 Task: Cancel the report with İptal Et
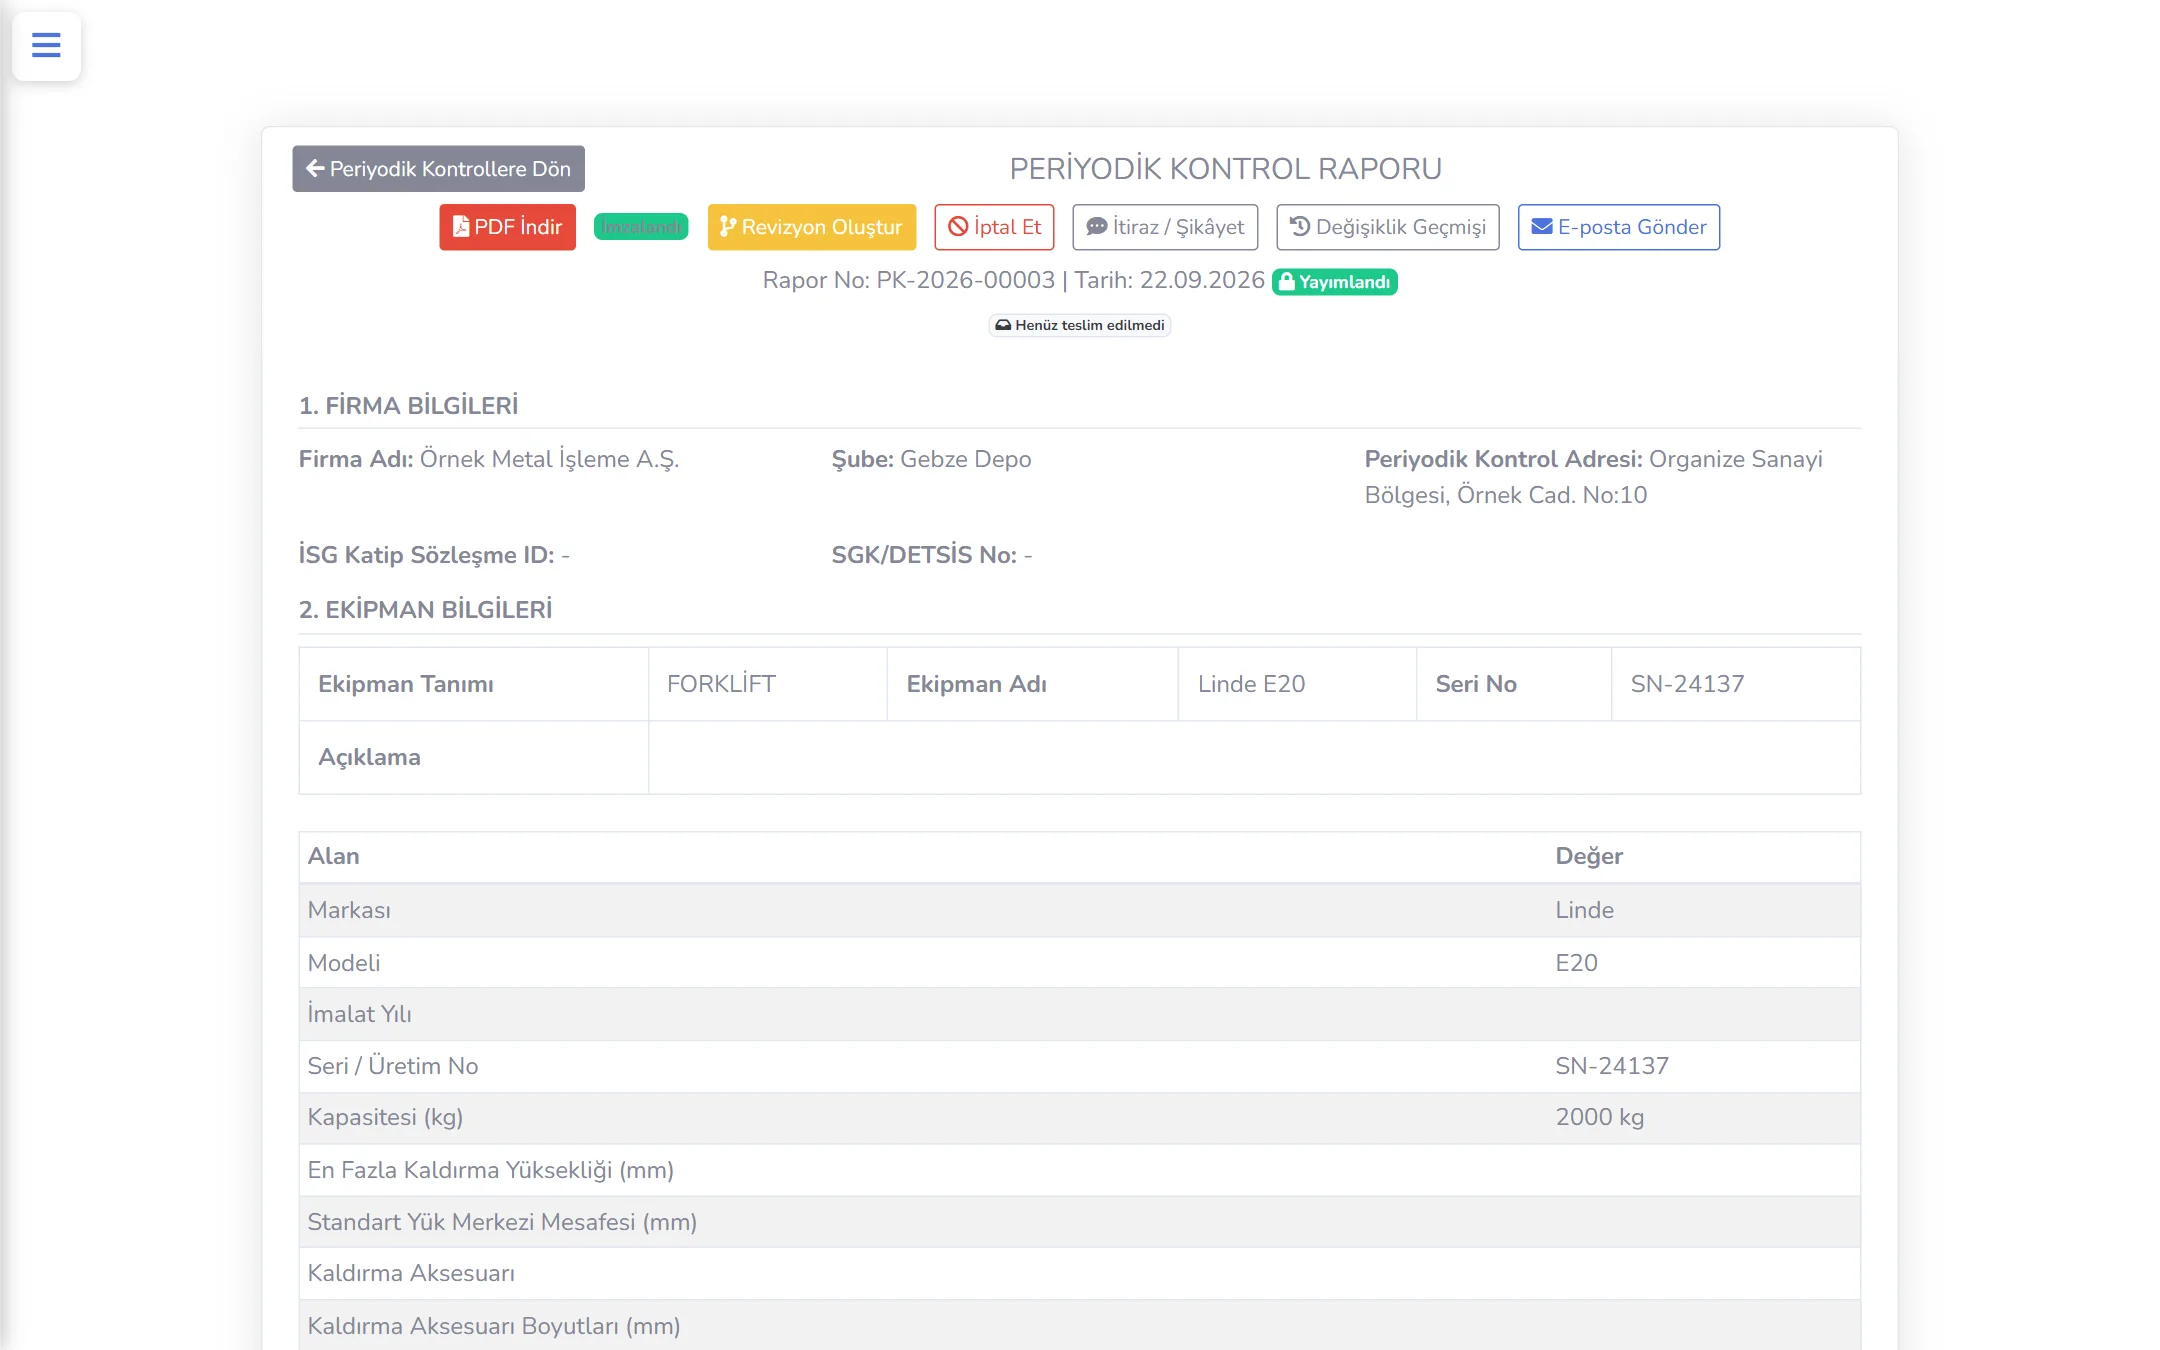pyautogui.click(x=994, y=227)
